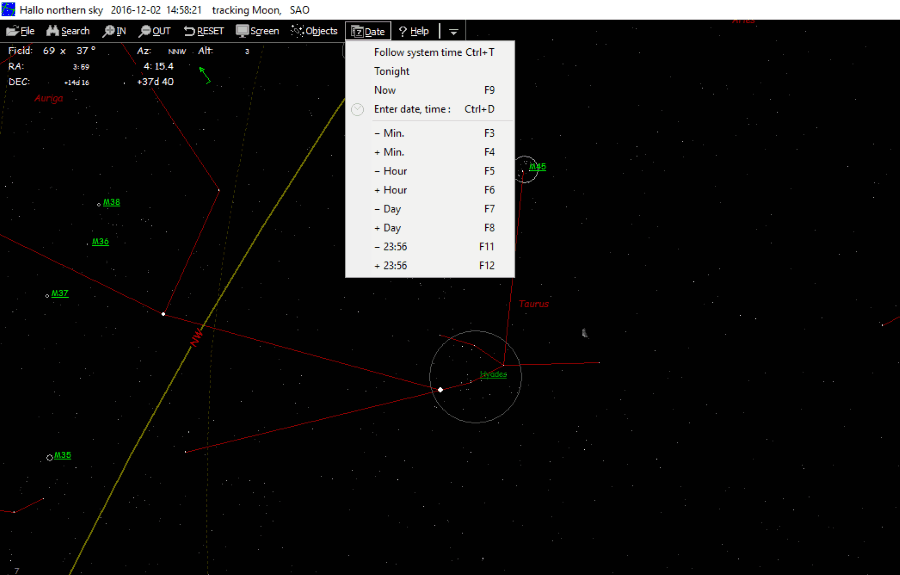Click the application icon in title bar
The image size is (900, 575).
[8, 10]
